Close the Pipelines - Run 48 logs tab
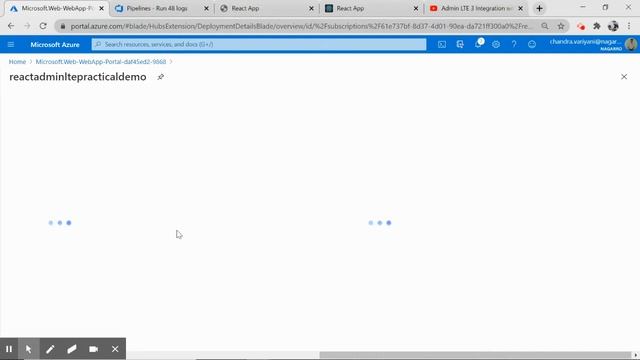This screenshot has height=360, width=640. click(x=206, y=8)
